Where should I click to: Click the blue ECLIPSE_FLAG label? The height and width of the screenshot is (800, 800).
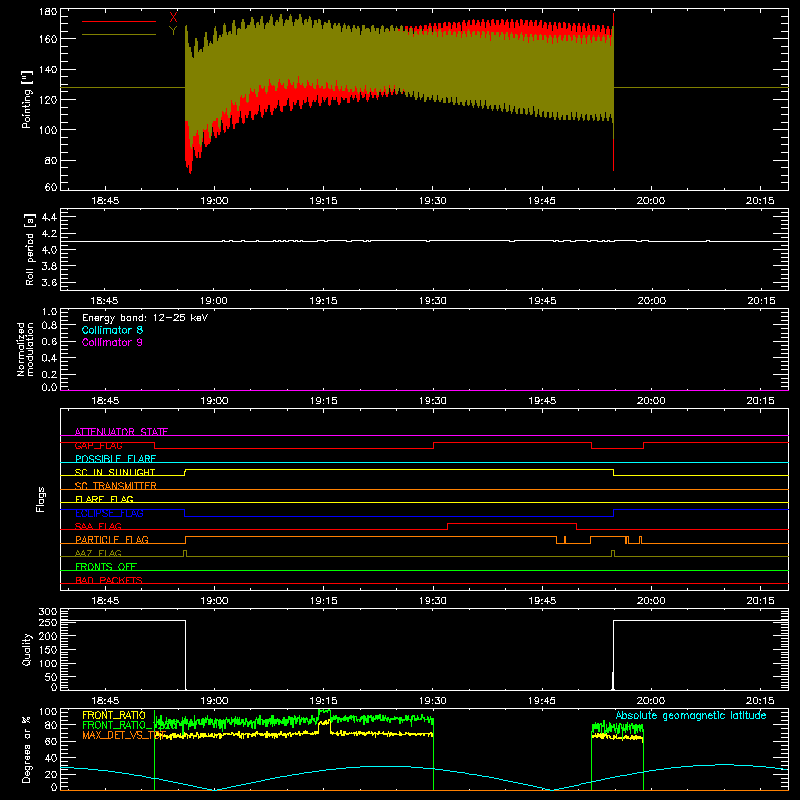[x=109, y=513]
